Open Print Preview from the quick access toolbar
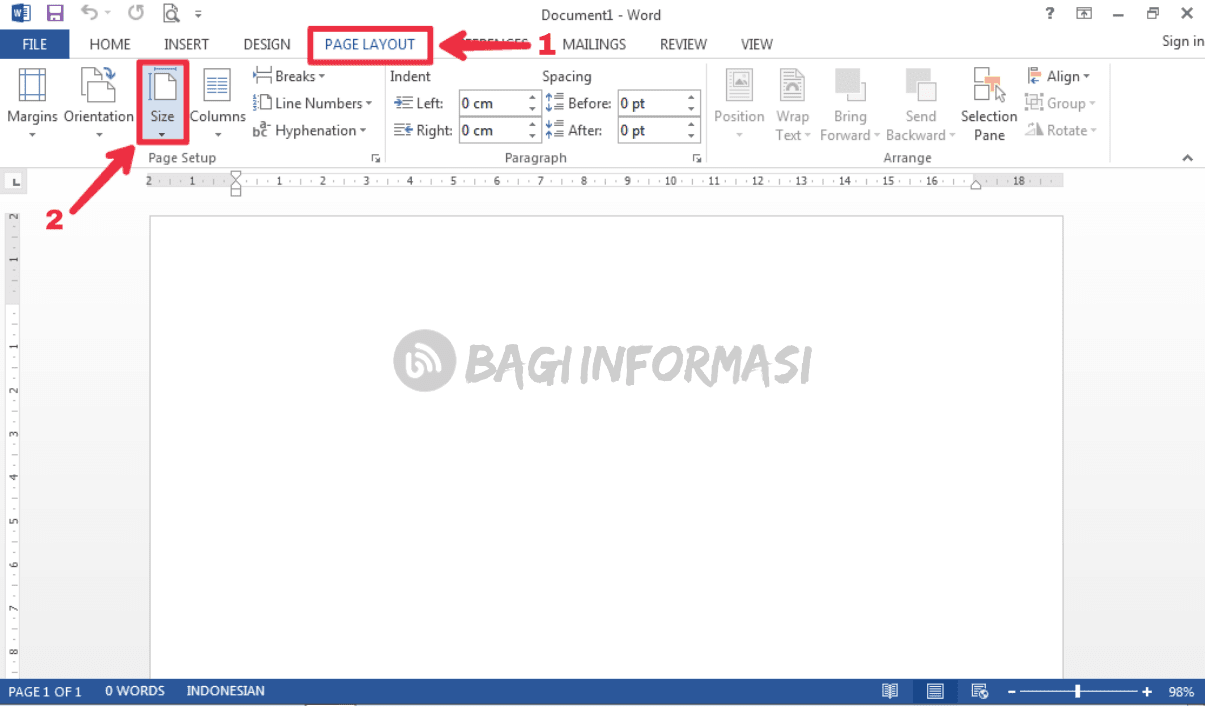 [x=171, y=14]
